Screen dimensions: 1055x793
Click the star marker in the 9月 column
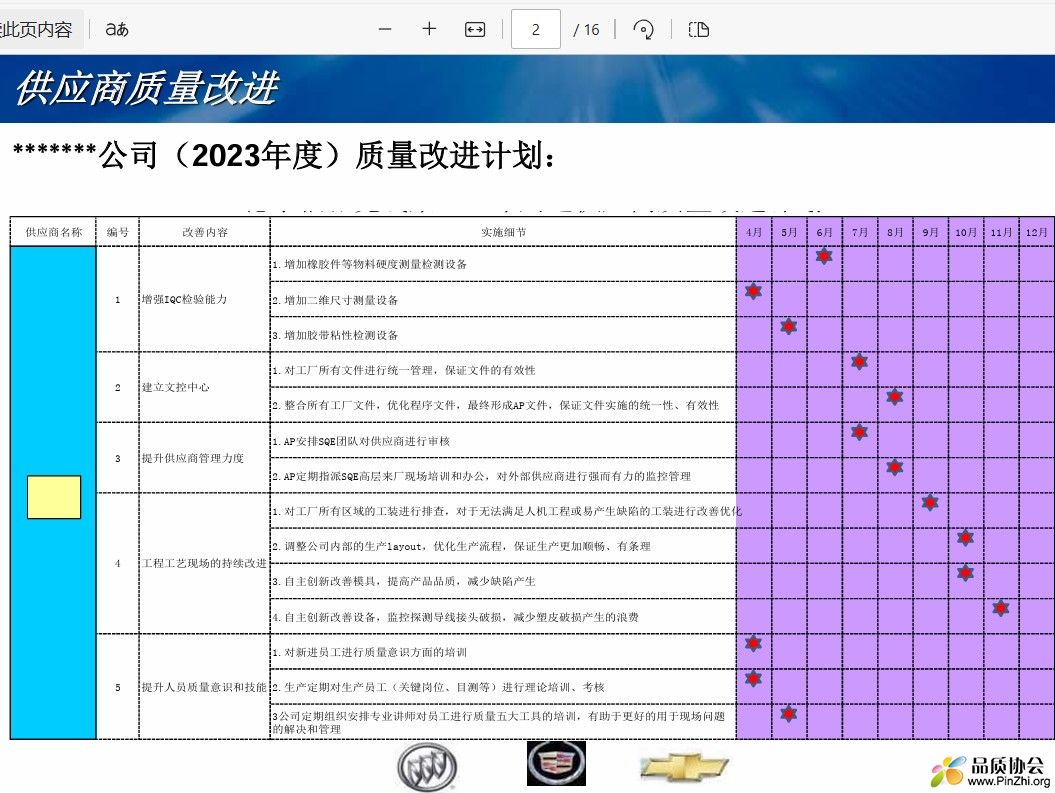coord(930,502)
